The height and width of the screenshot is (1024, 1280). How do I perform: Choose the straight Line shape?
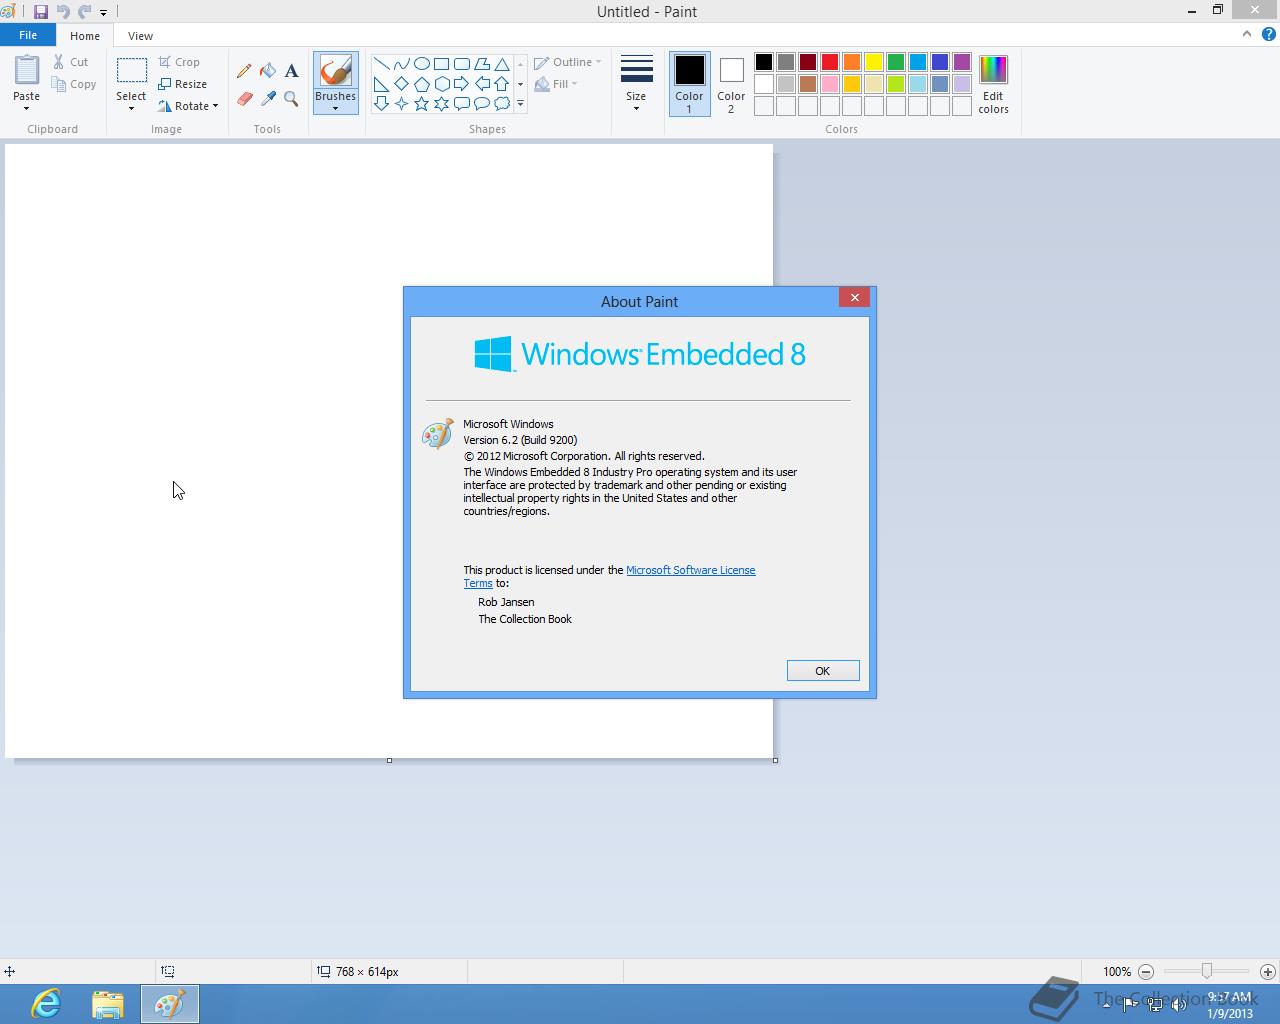381,64
